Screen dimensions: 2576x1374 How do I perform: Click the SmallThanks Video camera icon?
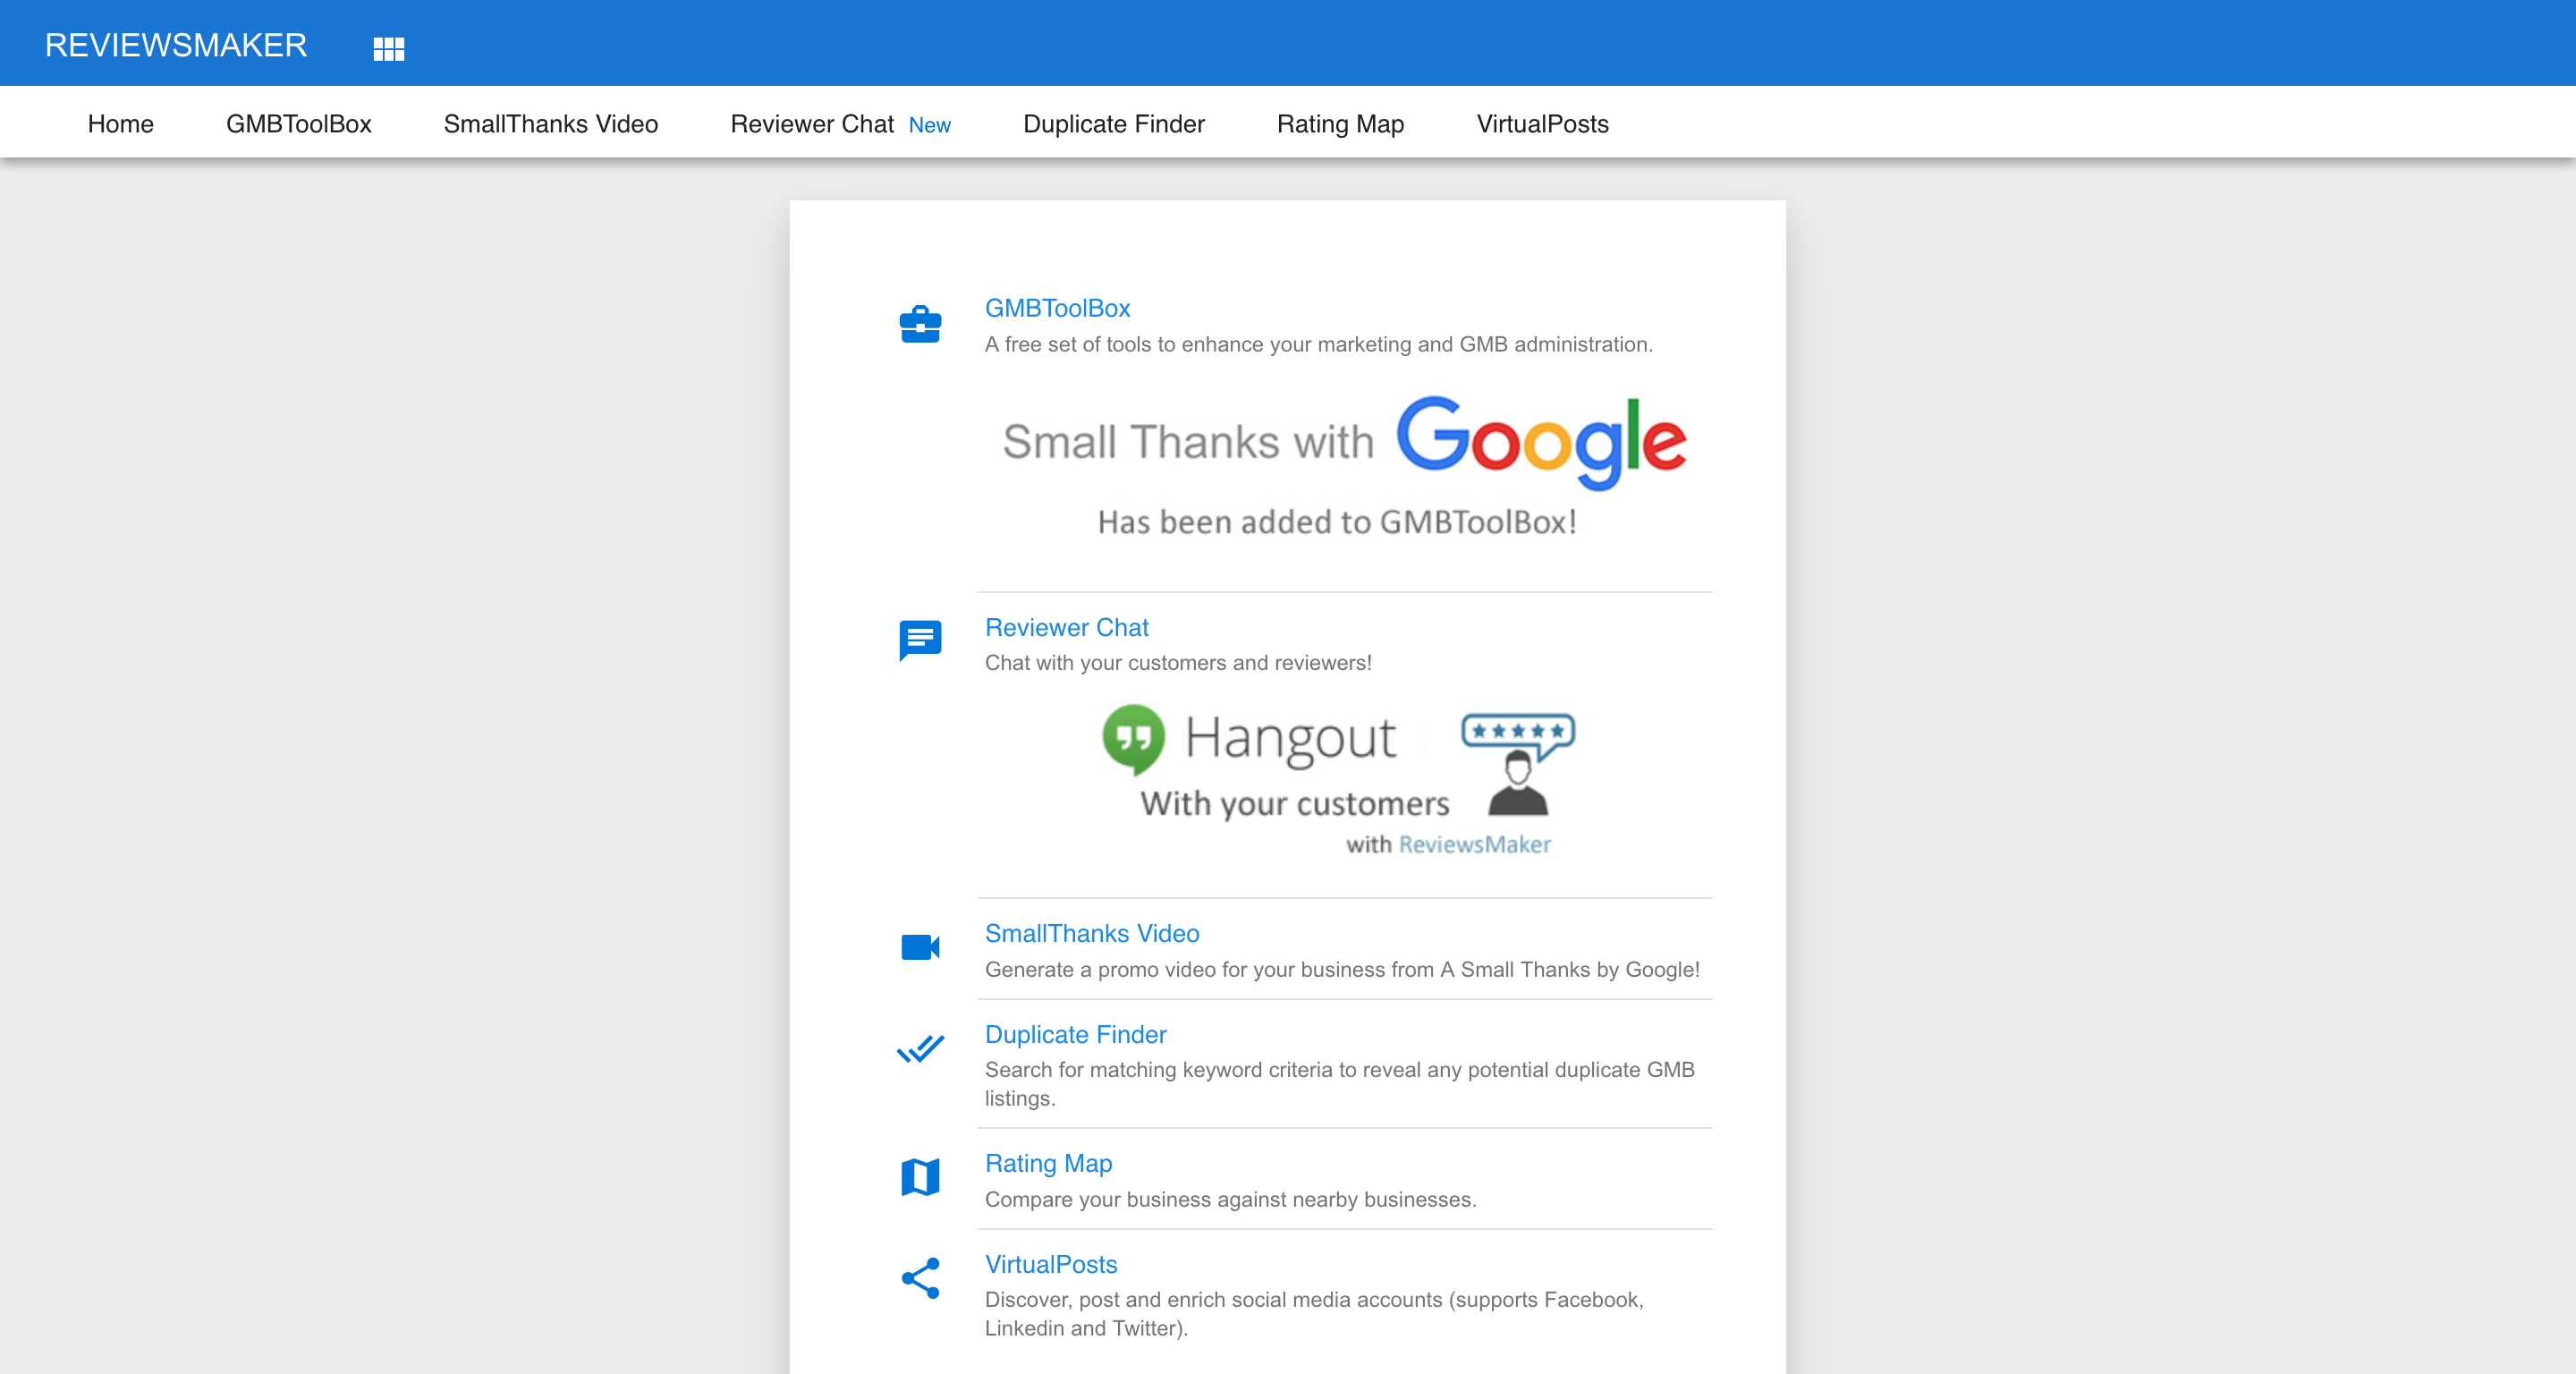(x=920, y=947)
